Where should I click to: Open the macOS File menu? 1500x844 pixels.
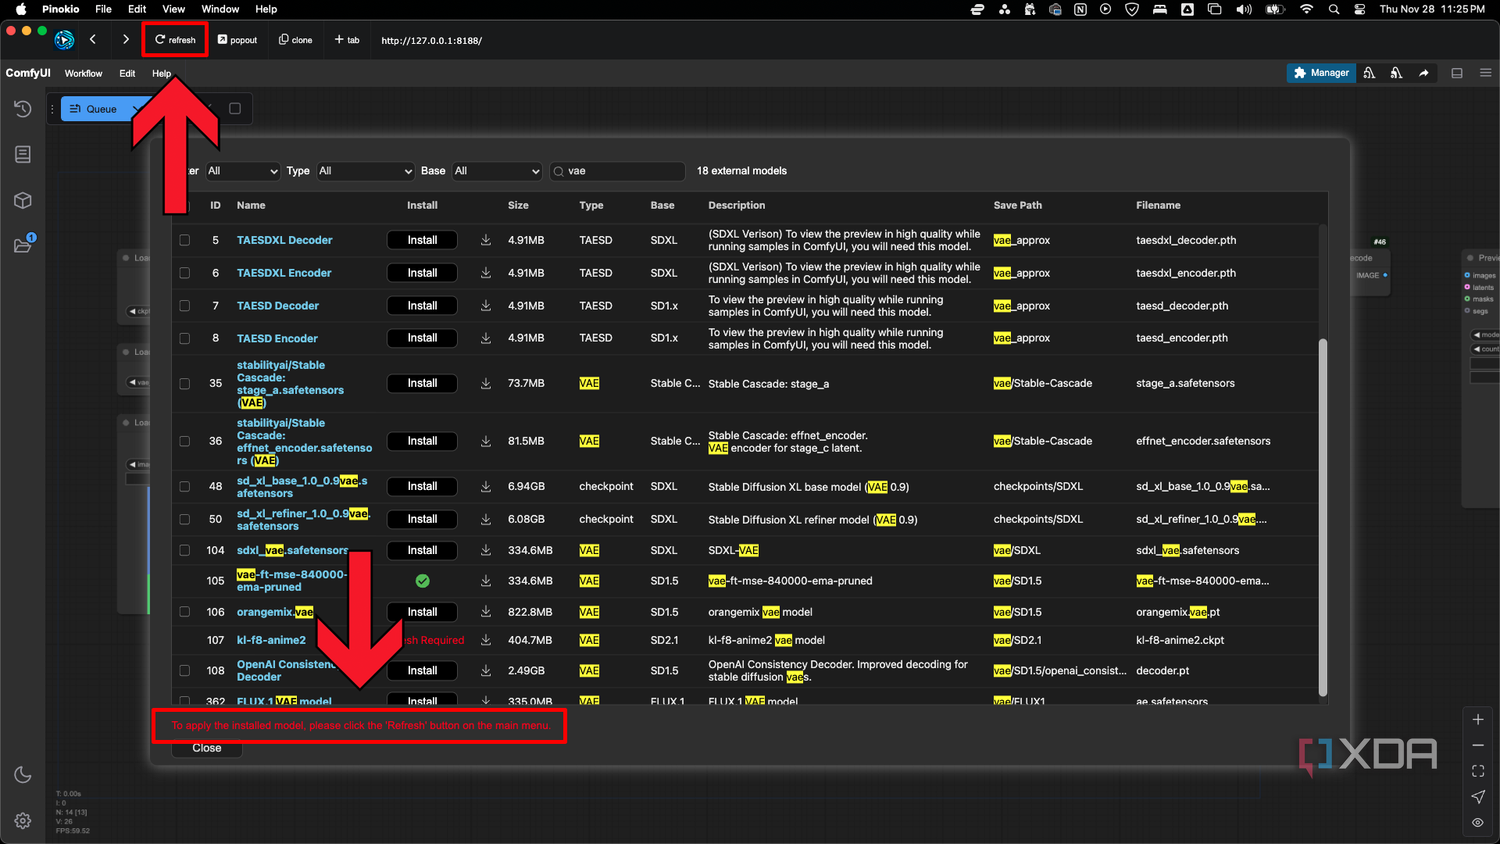[103, 9]
